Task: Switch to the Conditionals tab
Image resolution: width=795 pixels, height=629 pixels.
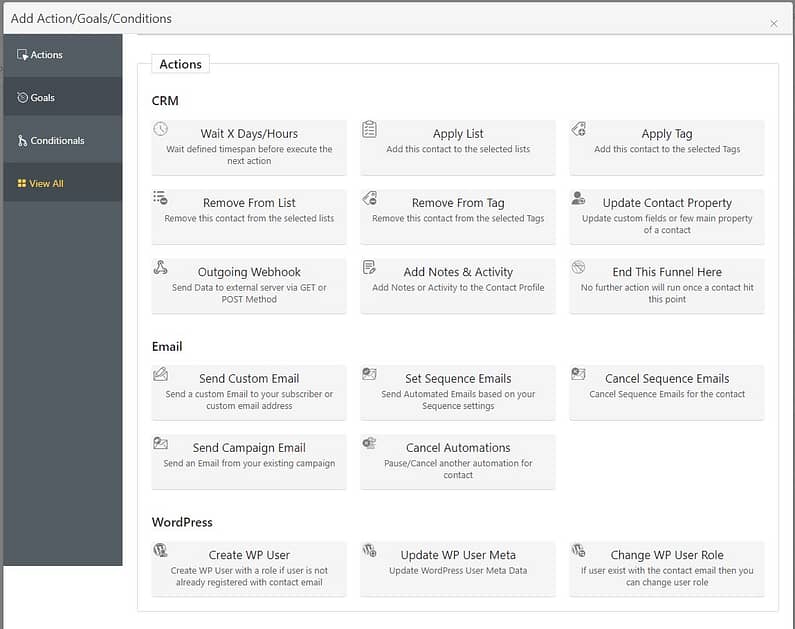Action: point(63,140)
